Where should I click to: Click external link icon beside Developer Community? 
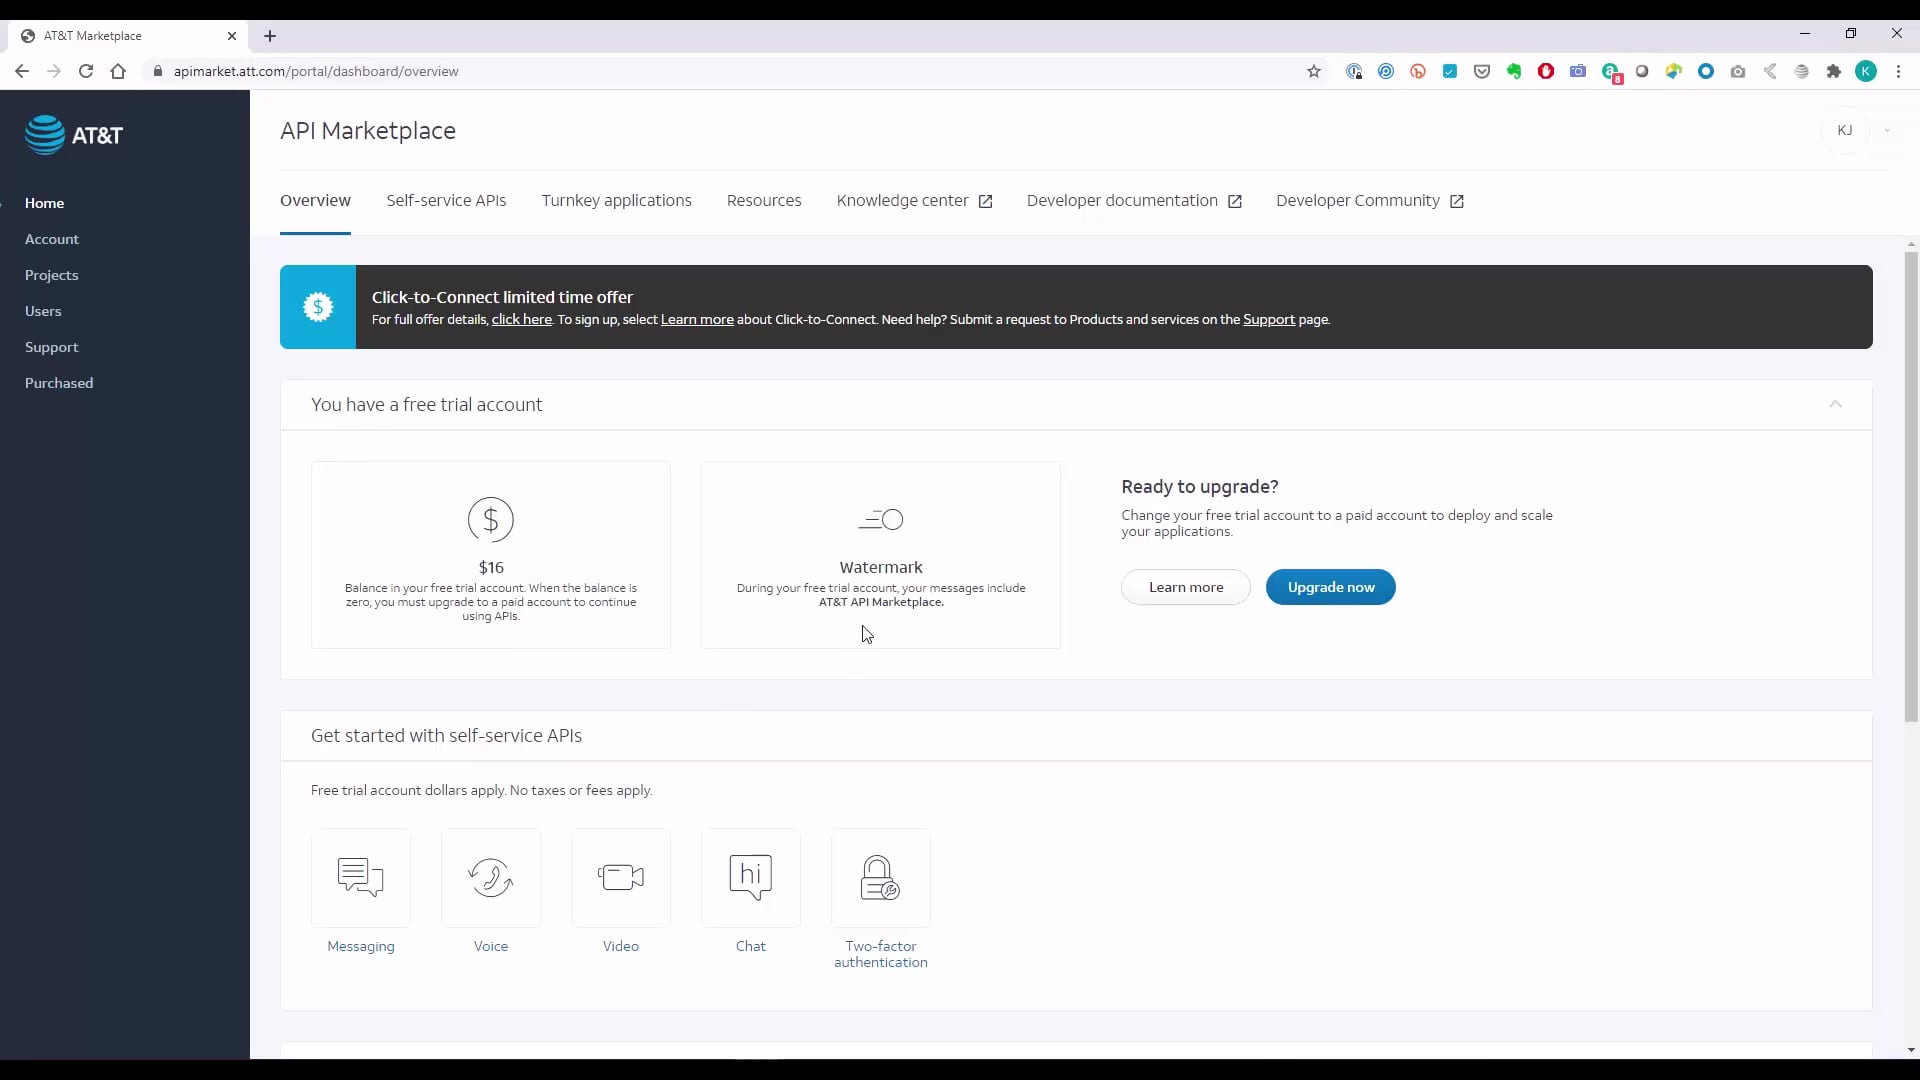coord(1457,202)
